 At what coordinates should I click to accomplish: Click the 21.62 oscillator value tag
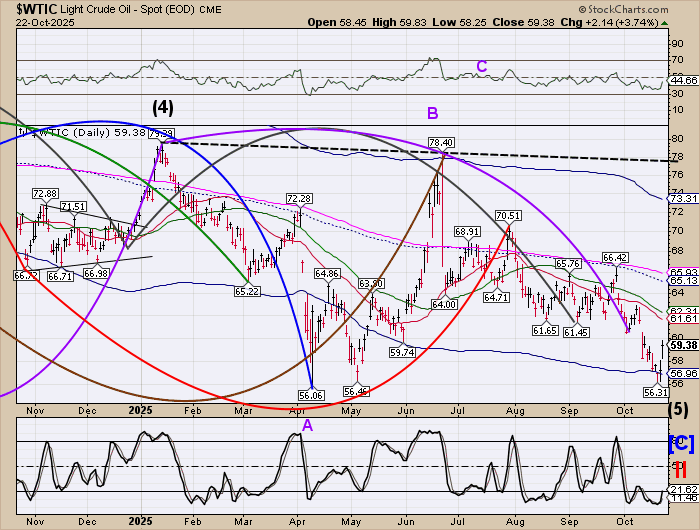(x=683, y=487)
